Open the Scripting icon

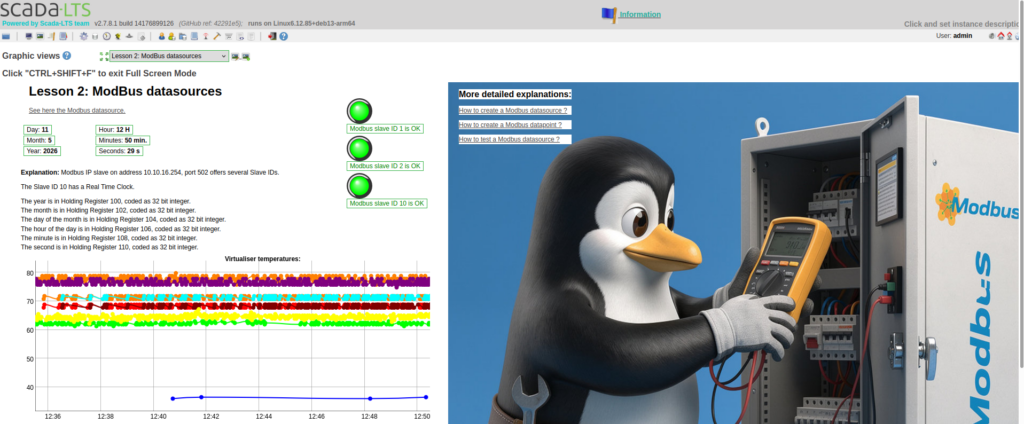pyautogui.click(x=141, y=37)
